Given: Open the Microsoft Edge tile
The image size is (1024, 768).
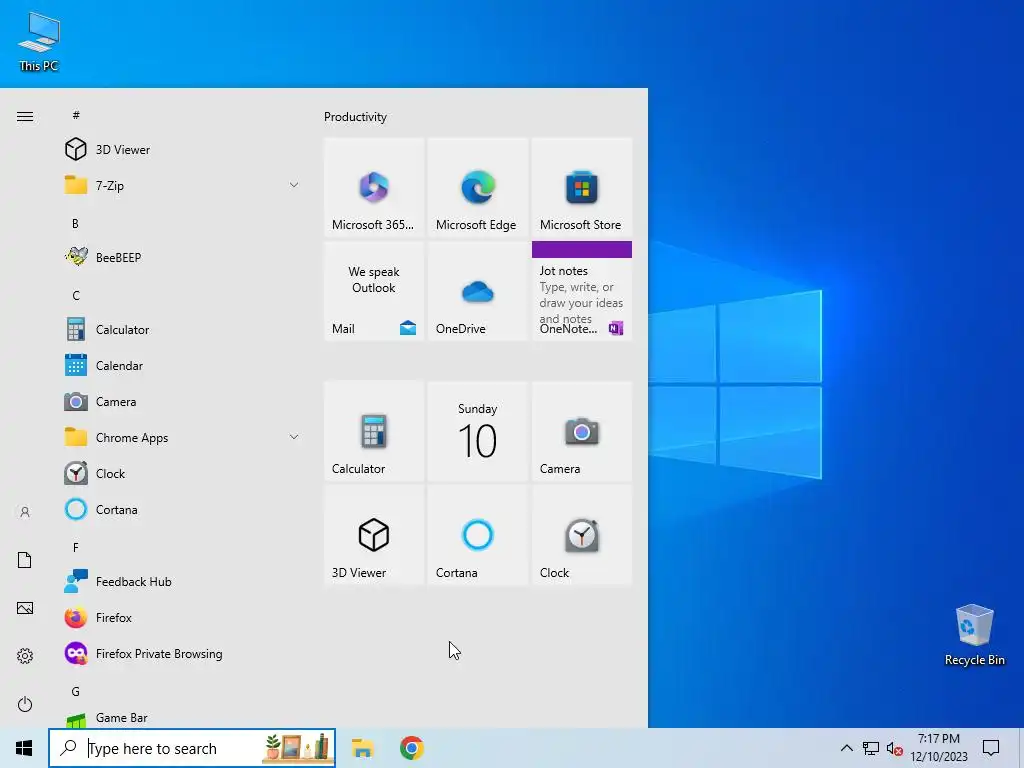Looking at the screenshot, I should tap(478, 187).
